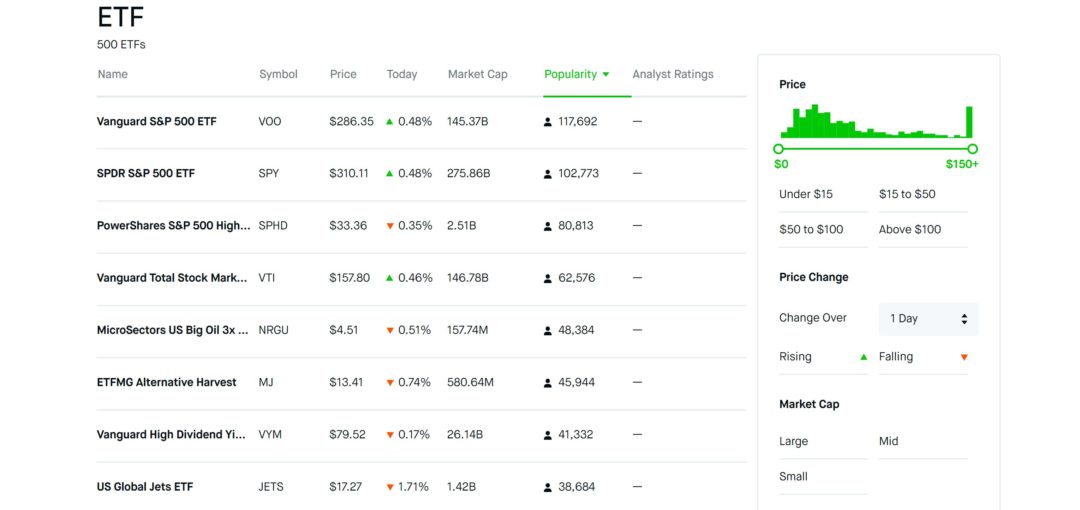Click the VOO symbol cell
1080x510 pixels.
tap(270, 122)
